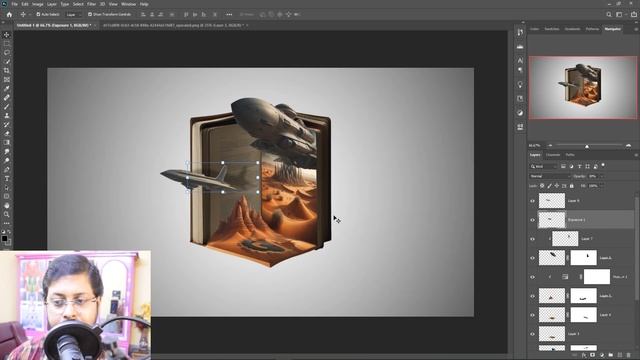Select the Horizontal Type tool

coord(7,178)
